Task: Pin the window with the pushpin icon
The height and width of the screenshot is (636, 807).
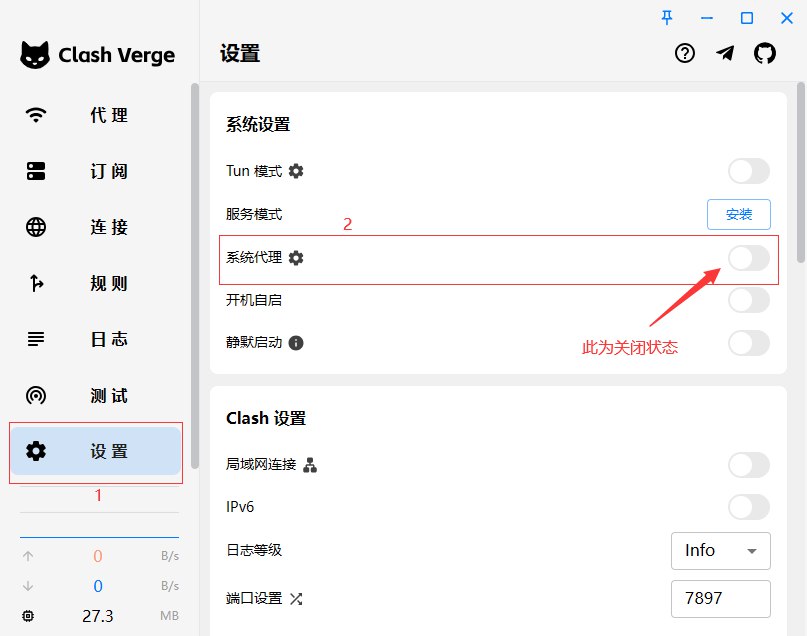Action: [x=667, y=17]
